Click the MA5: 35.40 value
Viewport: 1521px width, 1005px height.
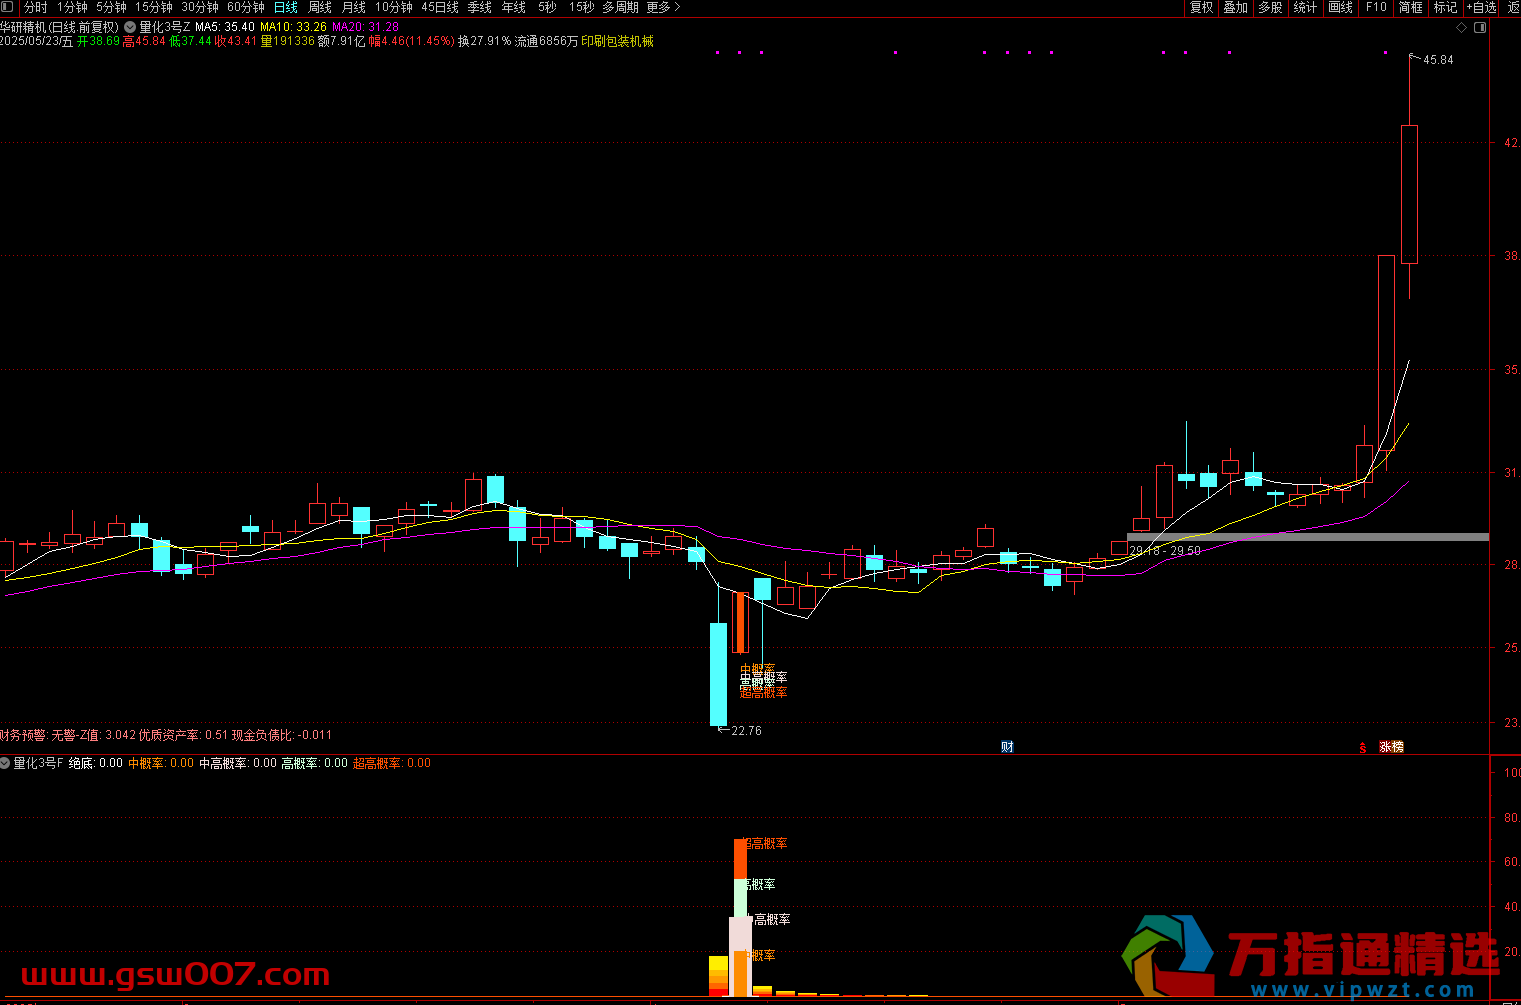tap(225, 27)
